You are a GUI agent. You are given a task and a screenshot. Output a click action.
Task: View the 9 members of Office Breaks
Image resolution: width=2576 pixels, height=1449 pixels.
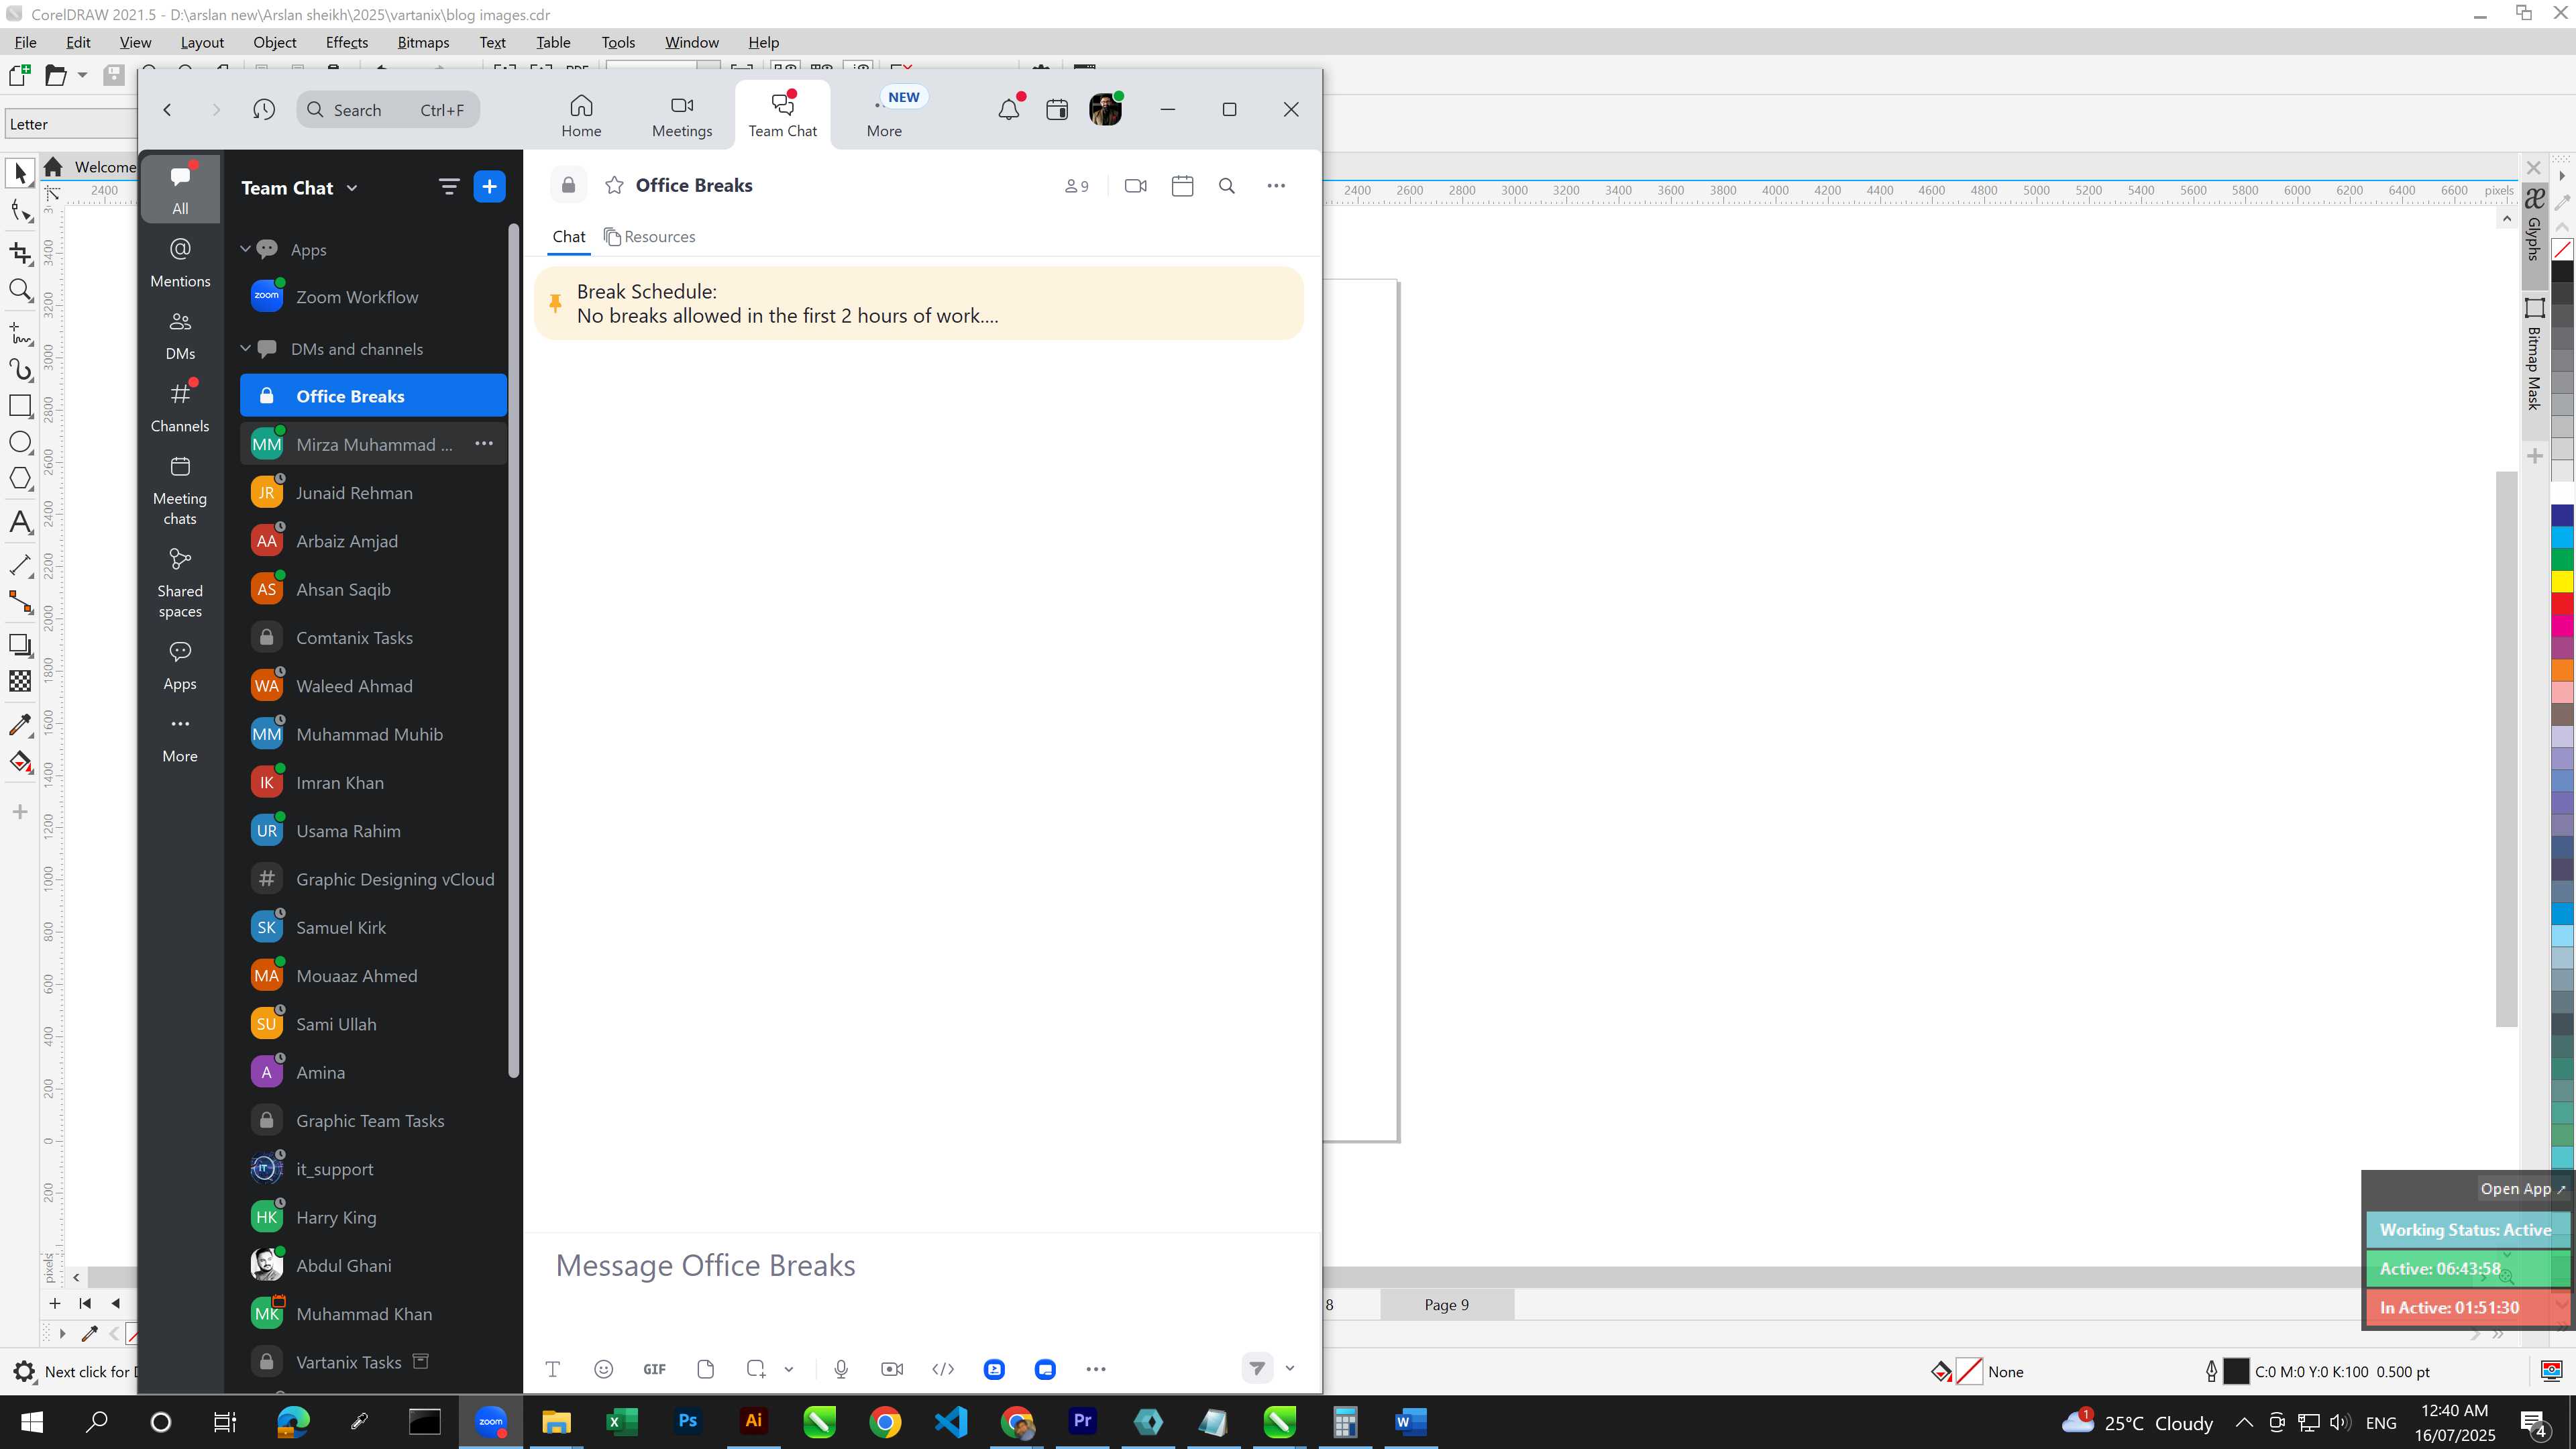coord(1076,186)
